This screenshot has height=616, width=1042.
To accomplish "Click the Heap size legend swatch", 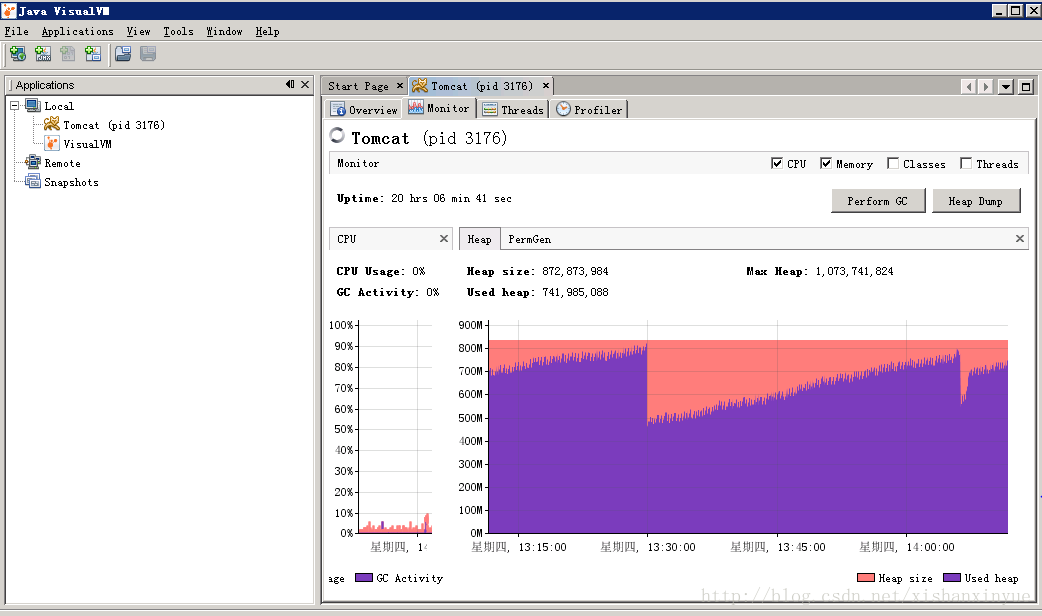I will (x=866, y=577).
